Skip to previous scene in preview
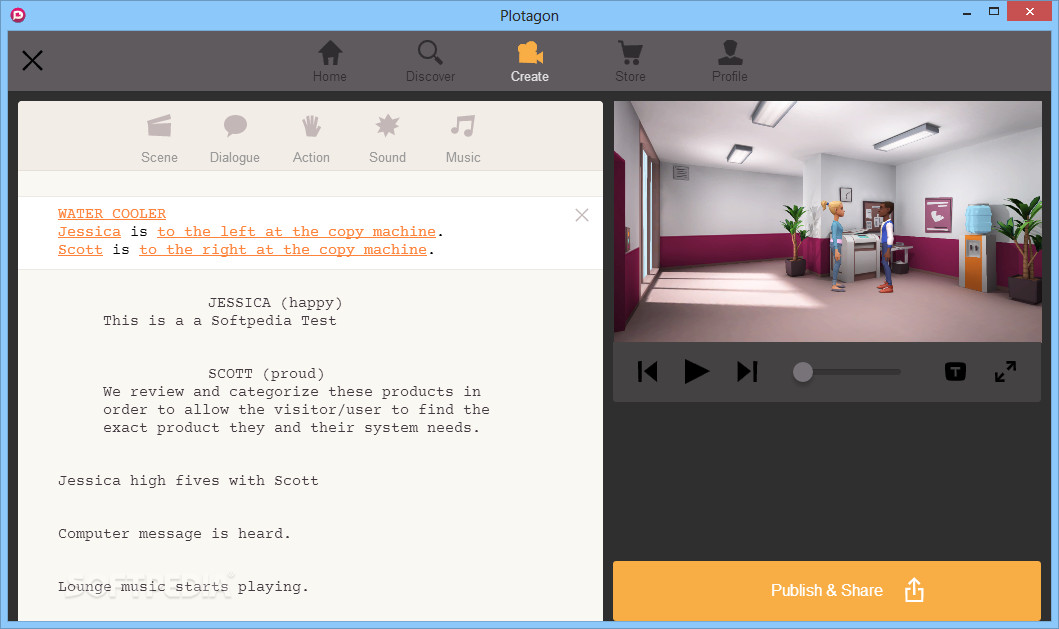The height and width of the screenshot is (629, 1059). click(x=647, y=372)
